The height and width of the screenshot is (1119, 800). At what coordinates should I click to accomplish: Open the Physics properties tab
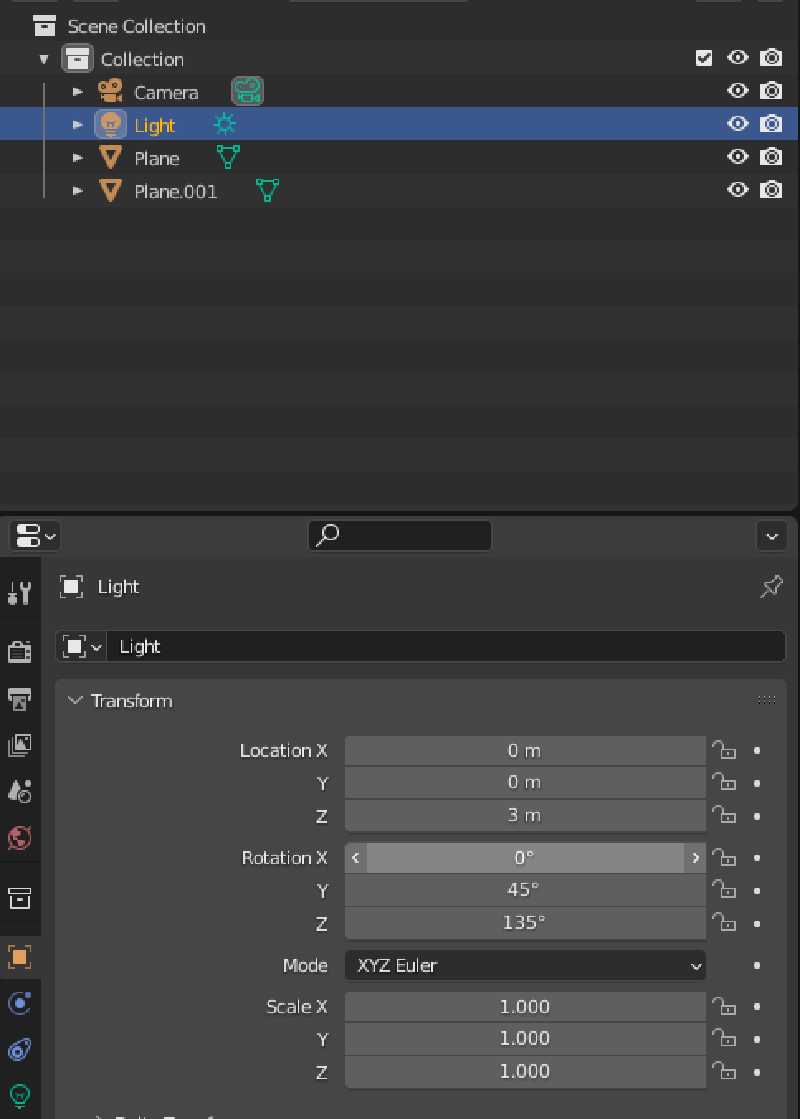19,1003
